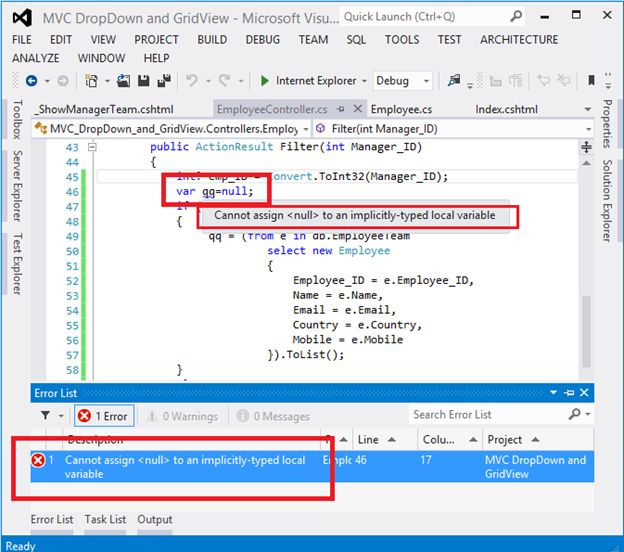The image size is (624, 552).
Task: Pin the EmployeeController.cs tab
Action: tap(341, 109)
